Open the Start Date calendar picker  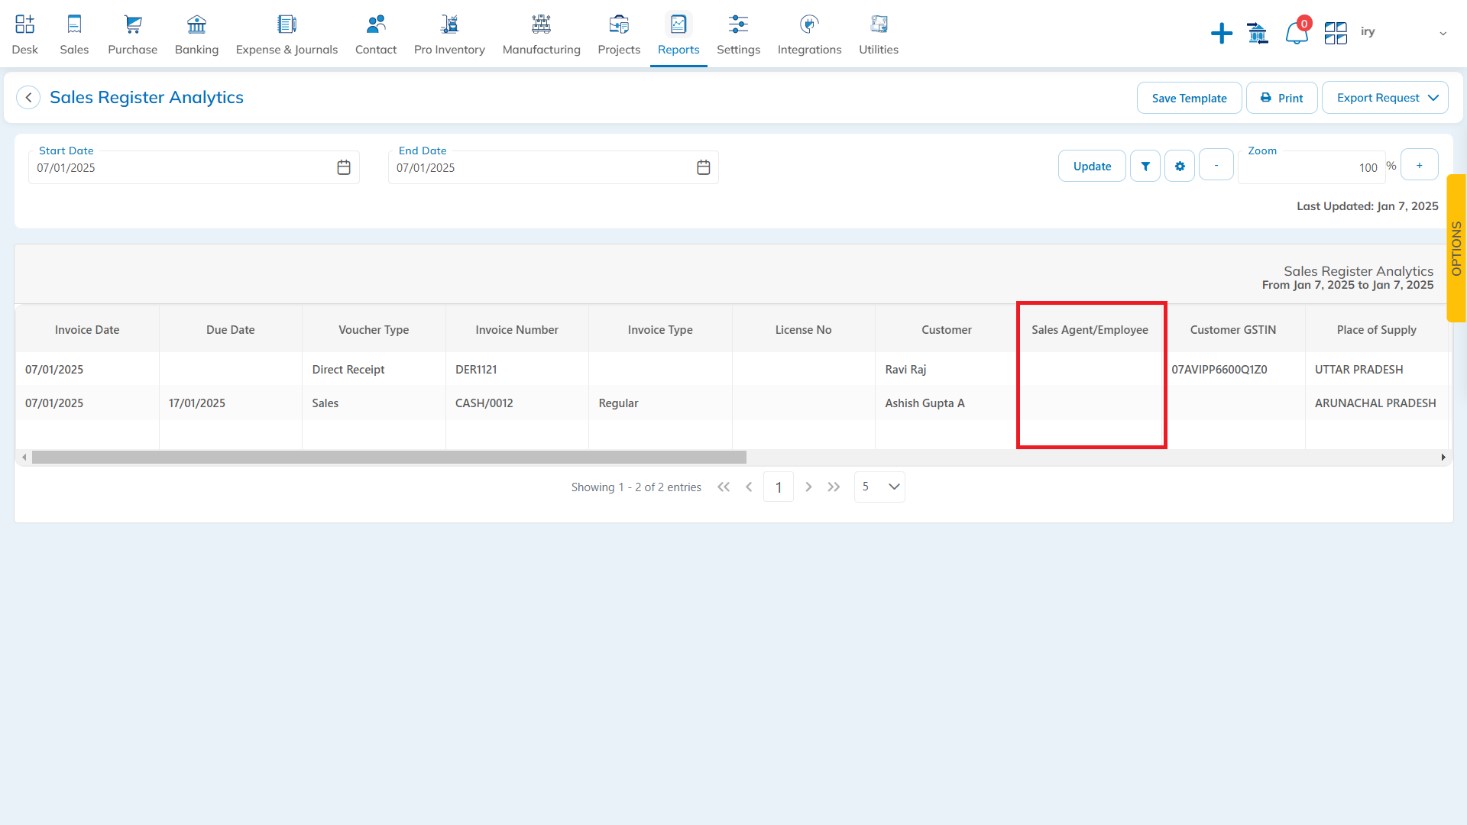coord(344,167)
